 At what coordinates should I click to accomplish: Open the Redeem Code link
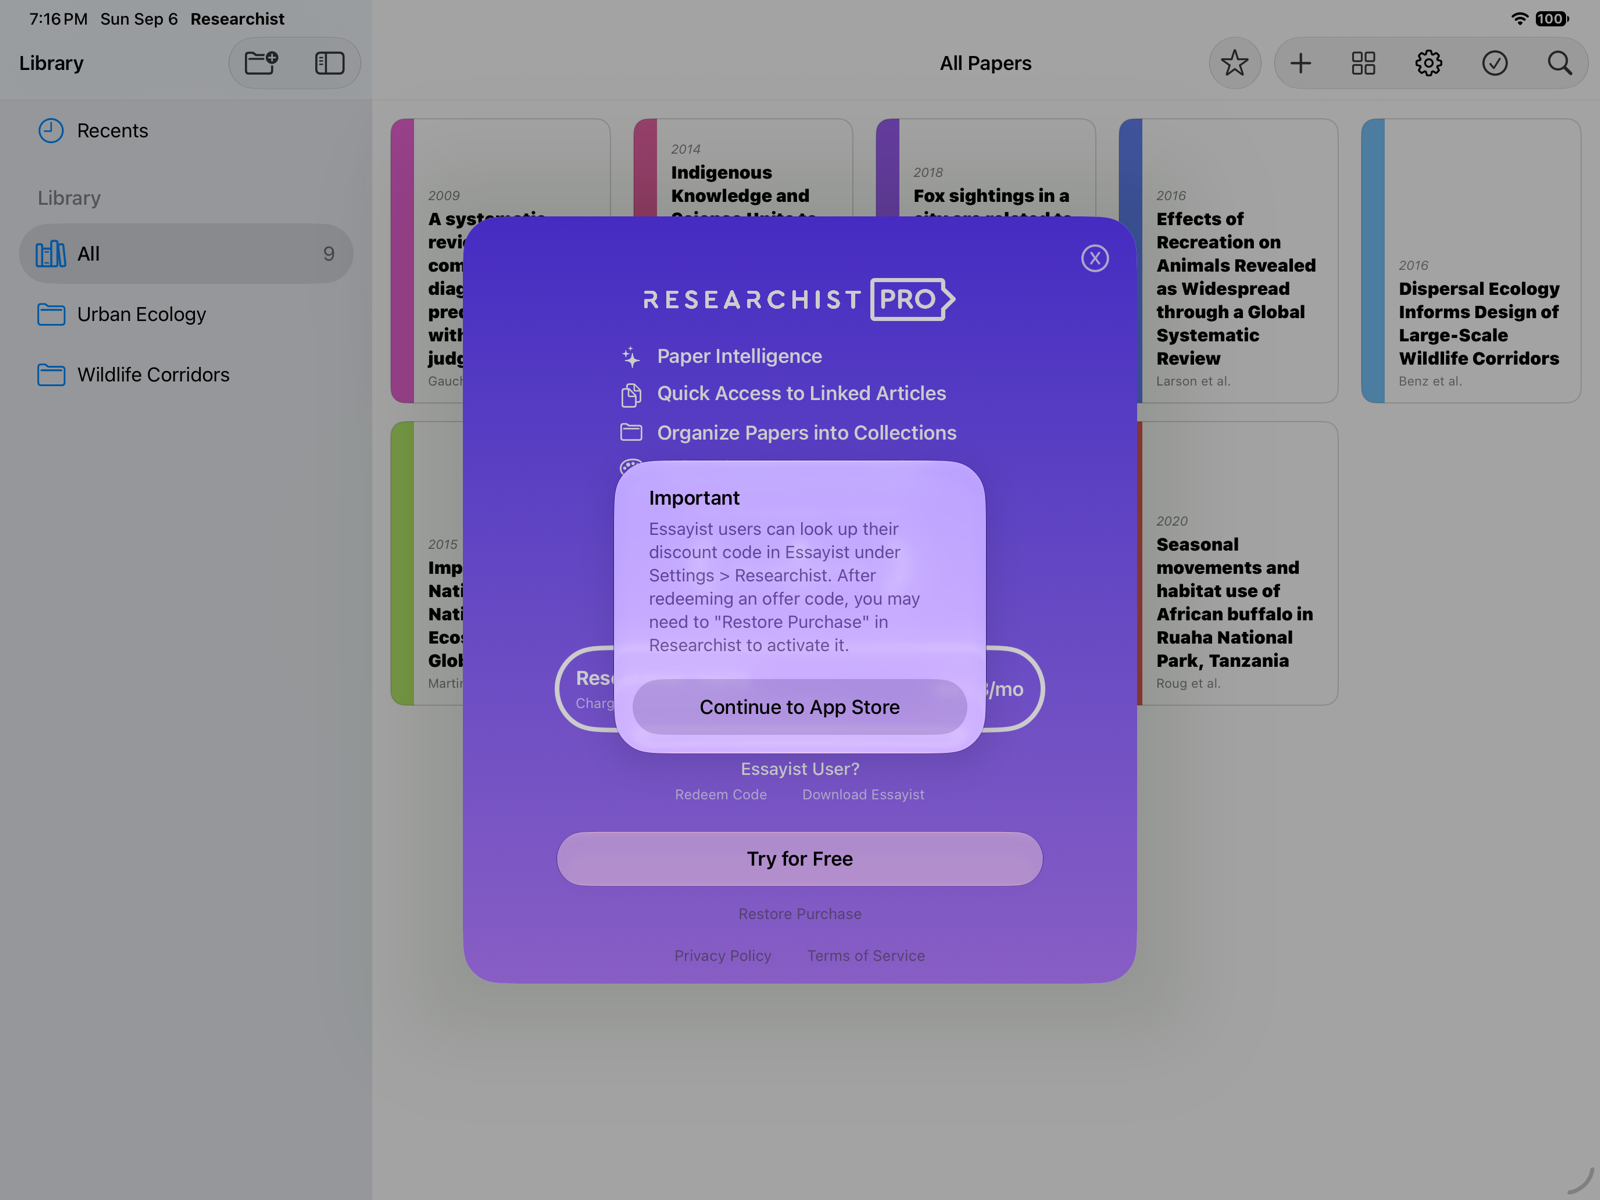click(x=721, y=795)
